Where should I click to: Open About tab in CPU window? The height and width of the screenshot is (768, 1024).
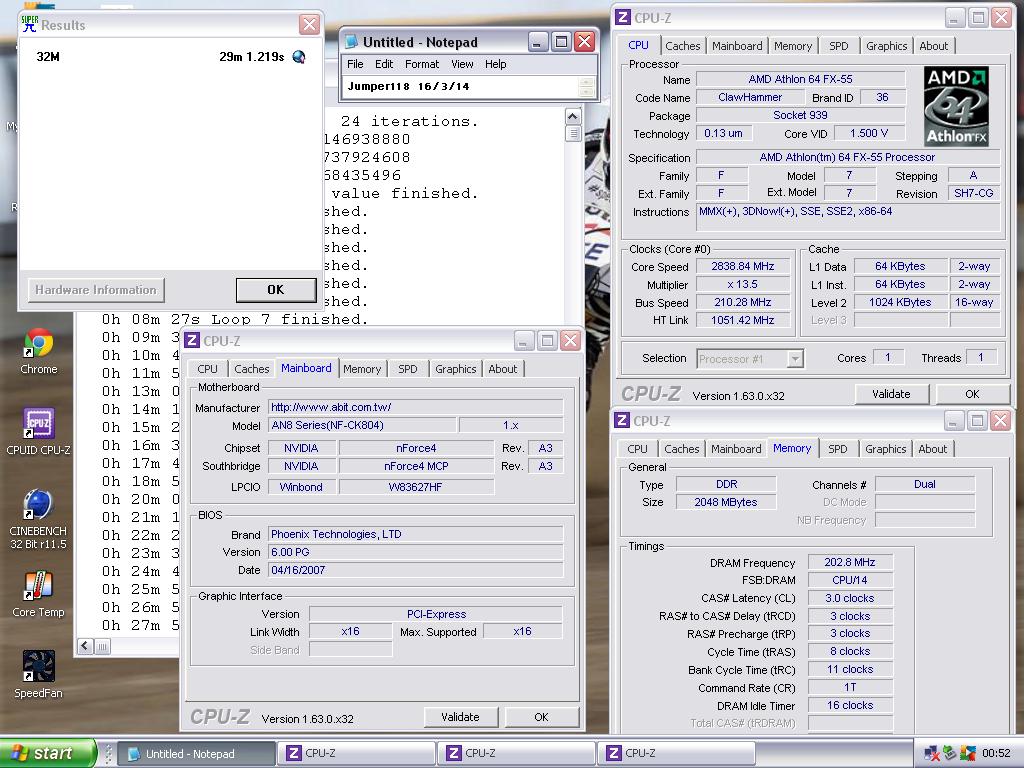coord(933,46)
